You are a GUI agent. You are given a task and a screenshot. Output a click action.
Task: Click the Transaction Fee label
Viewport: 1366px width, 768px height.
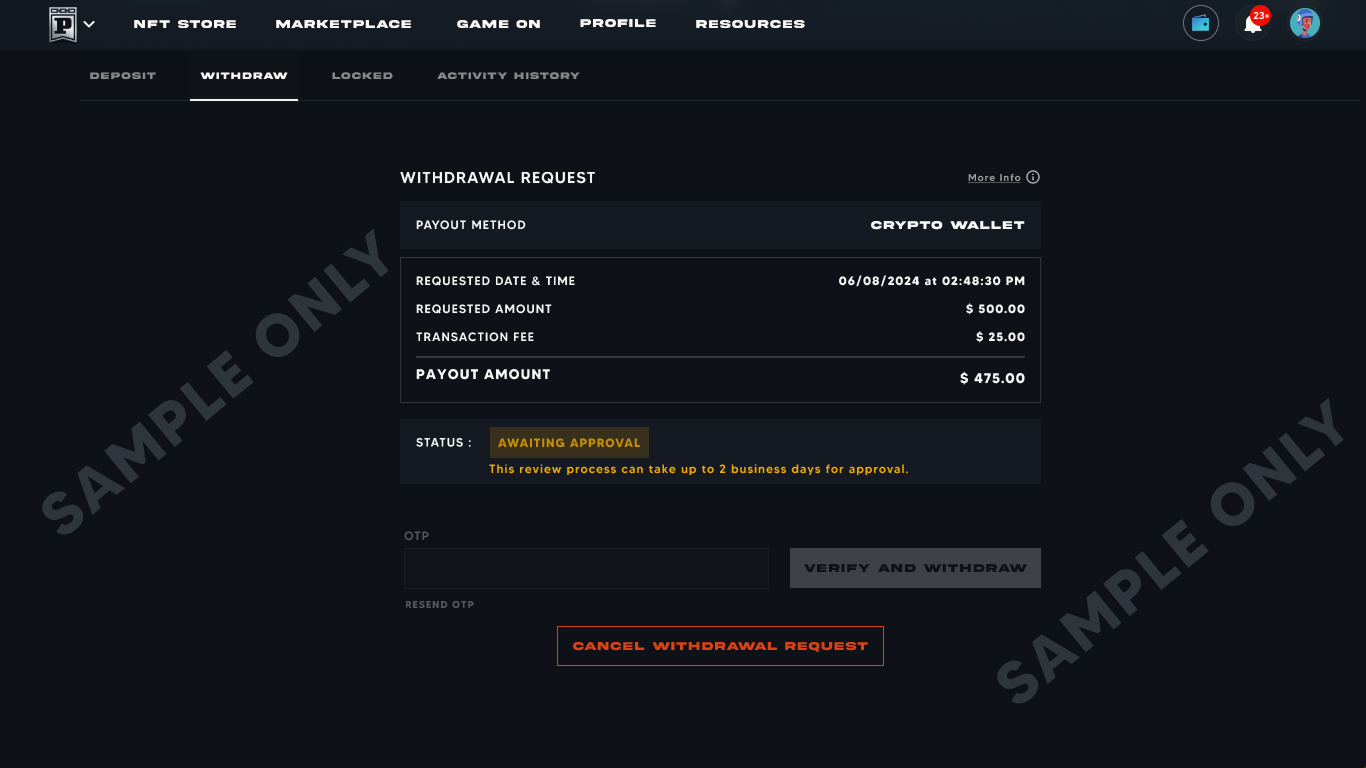[x=475, y=337]
